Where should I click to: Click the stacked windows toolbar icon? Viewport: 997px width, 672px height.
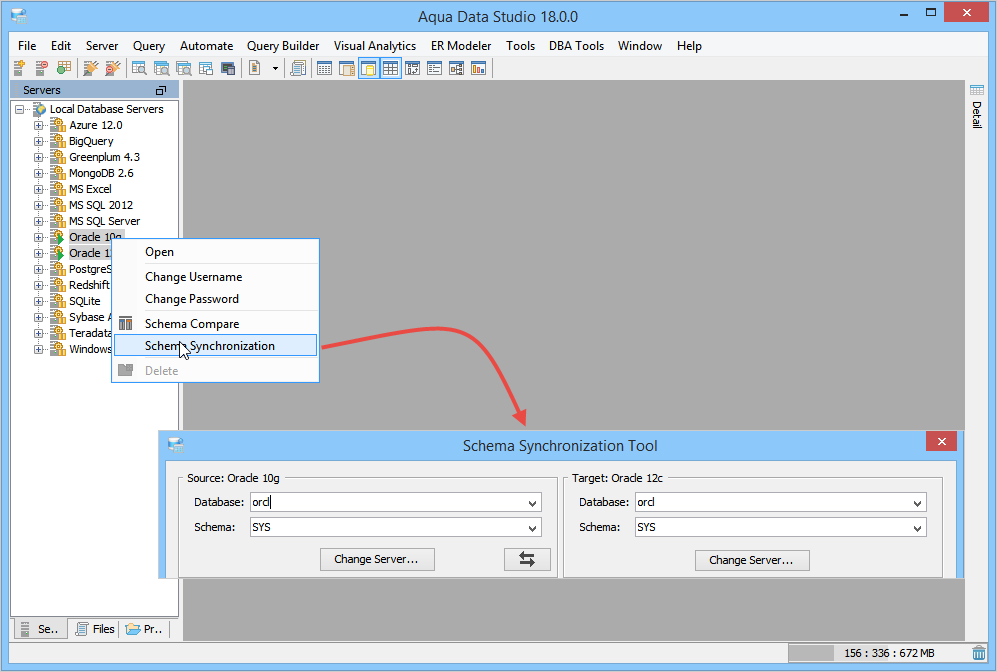[205, 68]
